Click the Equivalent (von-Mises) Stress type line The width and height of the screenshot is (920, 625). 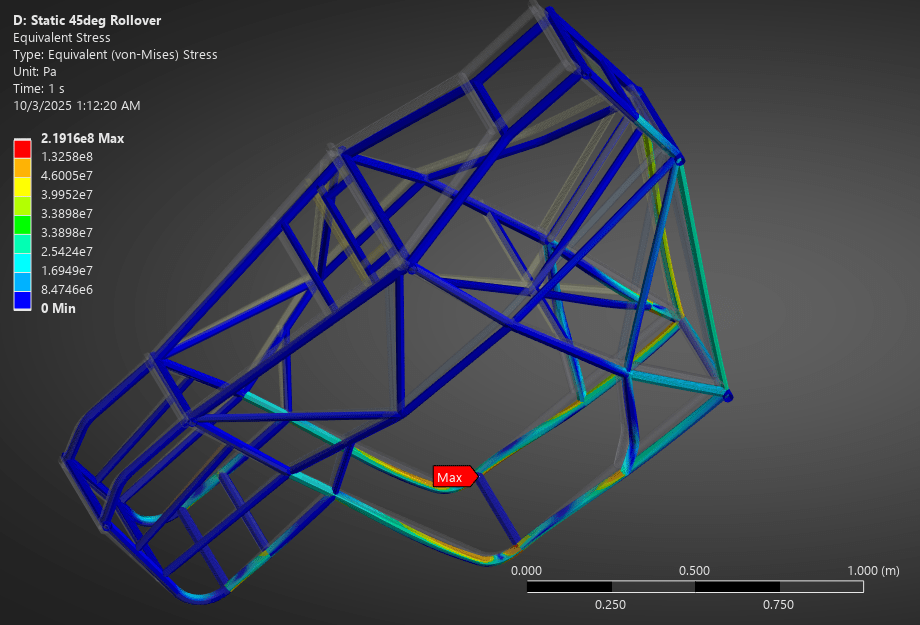114,55
